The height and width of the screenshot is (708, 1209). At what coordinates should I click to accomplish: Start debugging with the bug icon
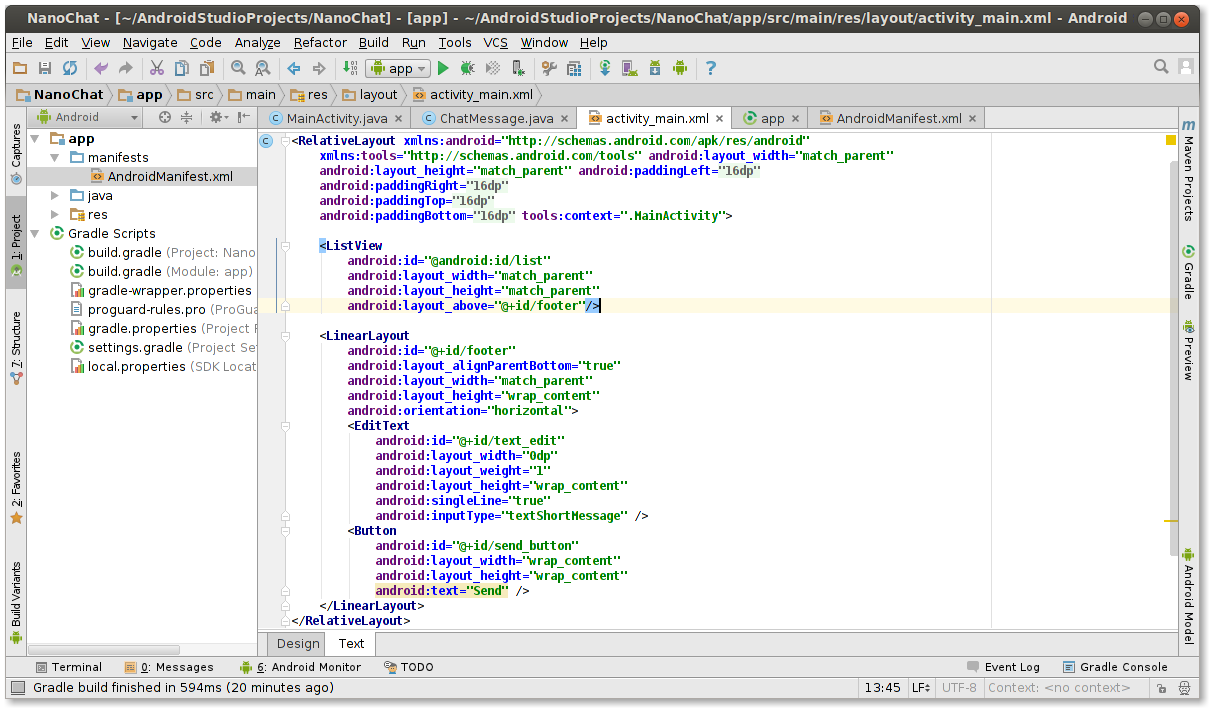tap(467, 68)
